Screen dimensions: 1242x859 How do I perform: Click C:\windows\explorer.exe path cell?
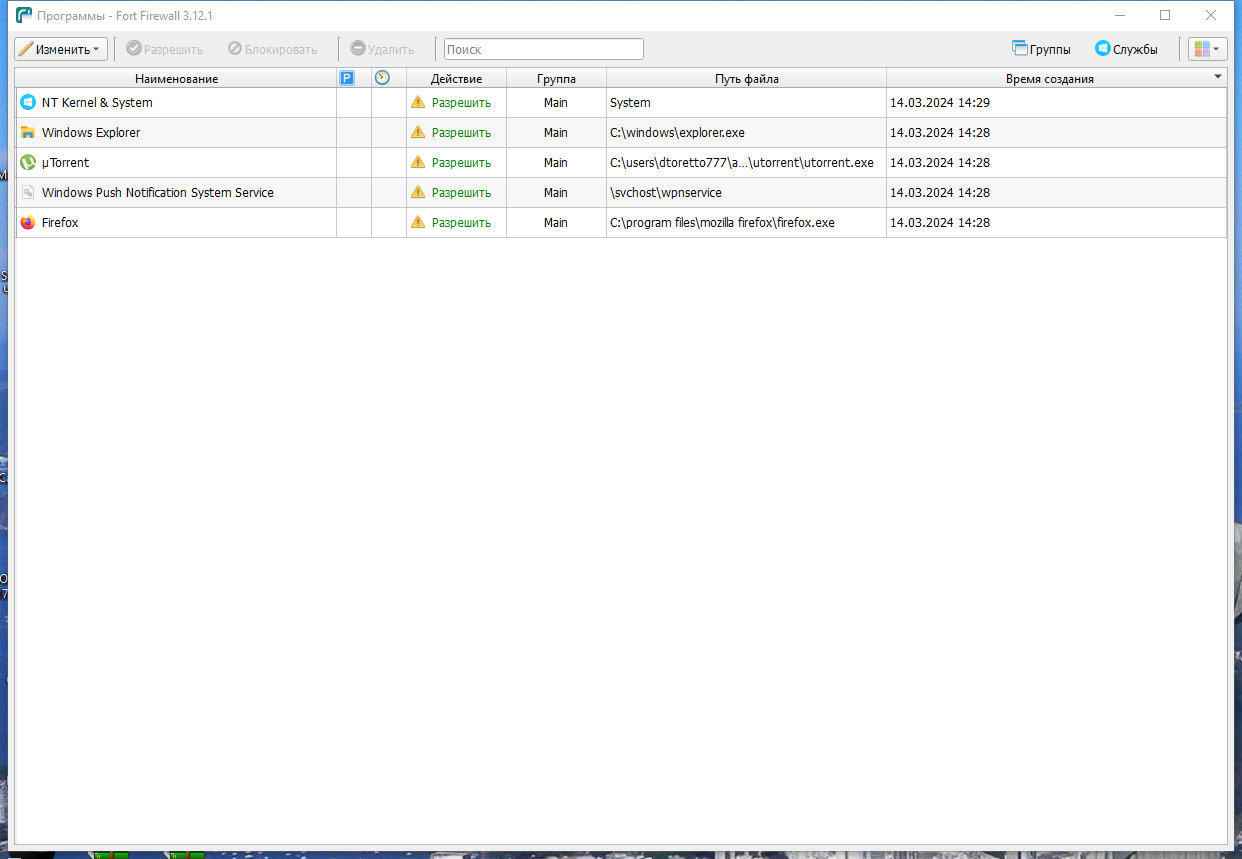(x=746, y=132)
